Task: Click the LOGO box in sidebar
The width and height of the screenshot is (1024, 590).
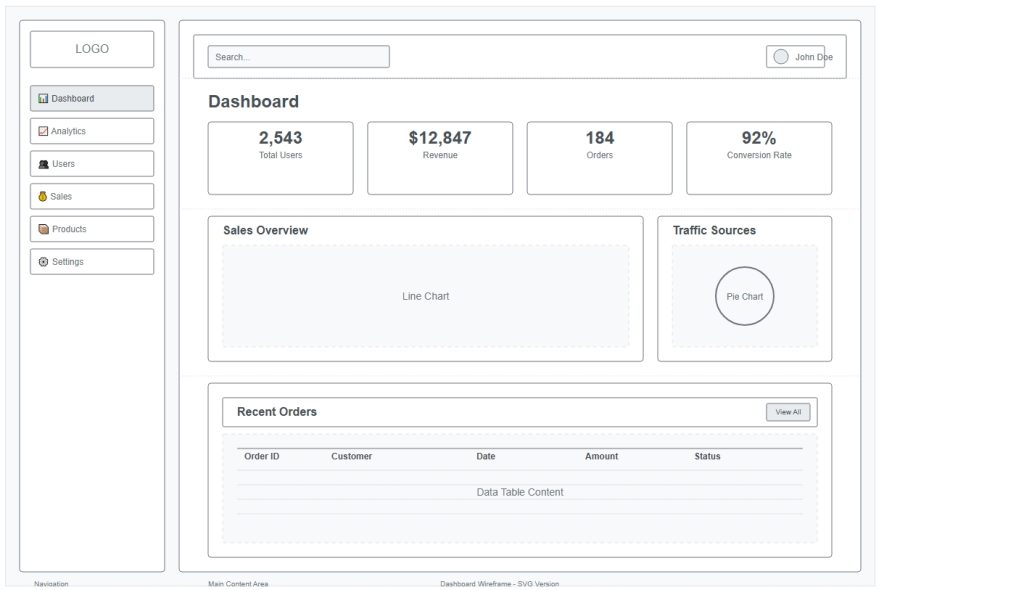Action: 92,49
